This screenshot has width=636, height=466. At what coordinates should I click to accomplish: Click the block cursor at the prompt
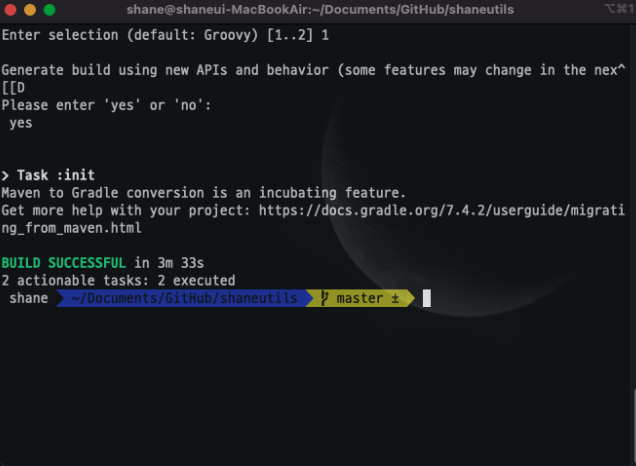tap(427, 298)
